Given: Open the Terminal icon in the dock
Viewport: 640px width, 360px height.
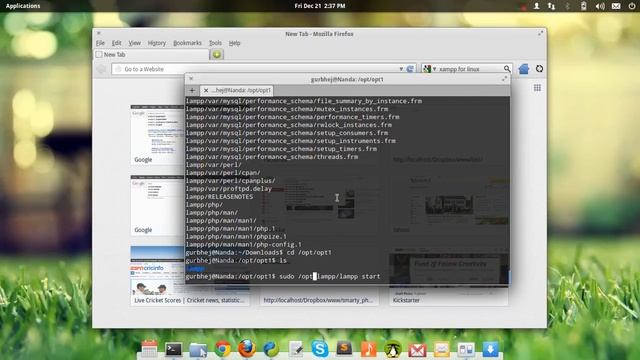Looking at the screenshot, I should pos(173,349).
